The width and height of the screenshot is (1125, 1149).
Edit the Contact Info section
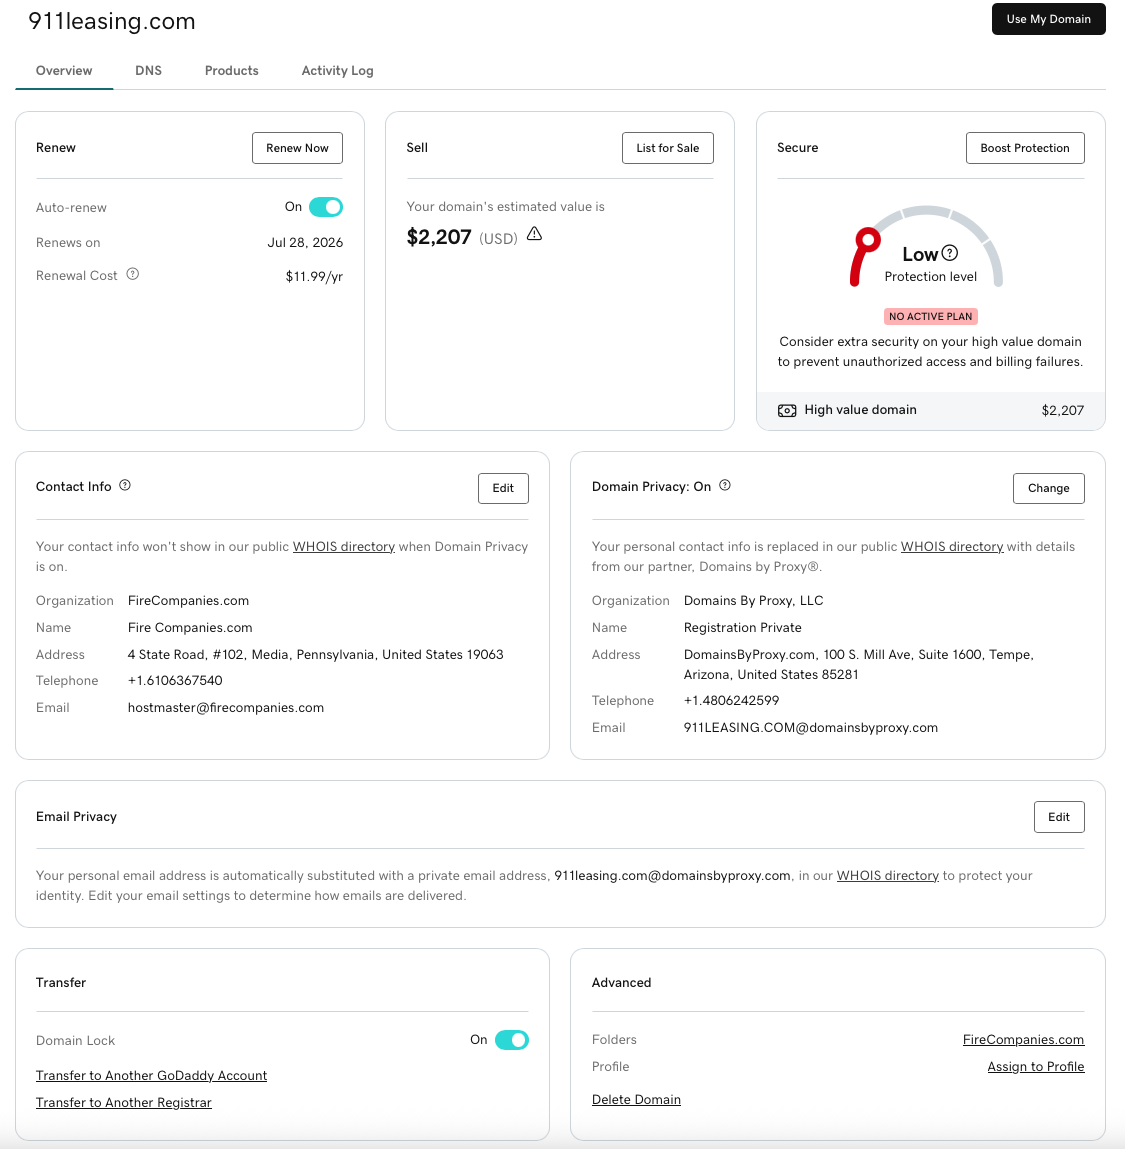click(503, 488)
